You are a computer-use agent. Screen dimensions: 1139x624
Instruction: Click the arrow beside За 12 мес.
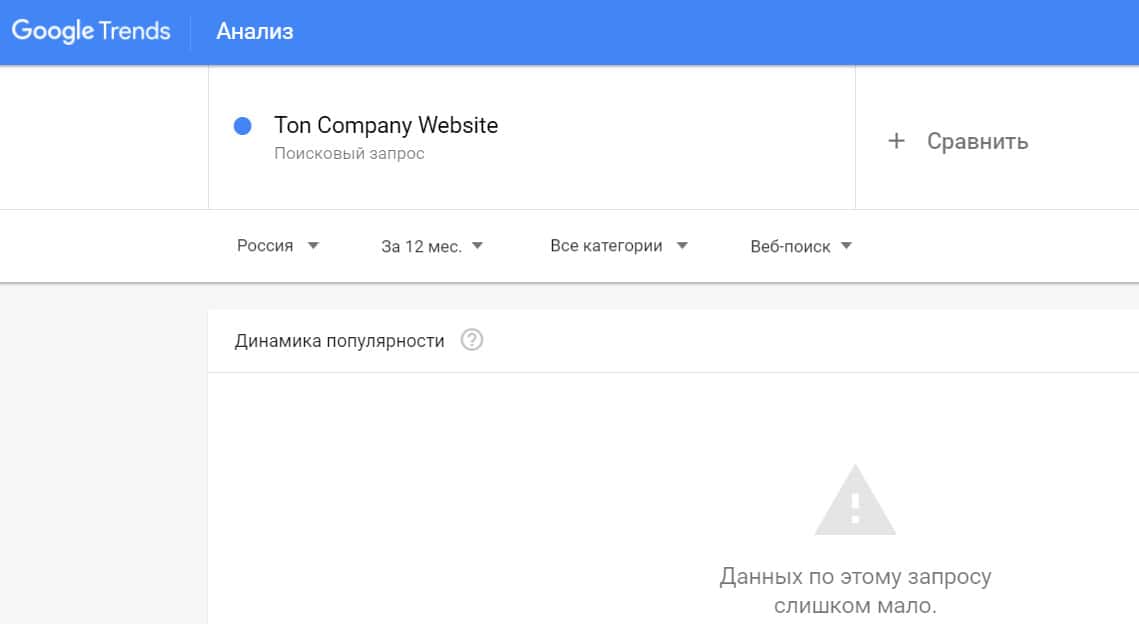point(477,246)
